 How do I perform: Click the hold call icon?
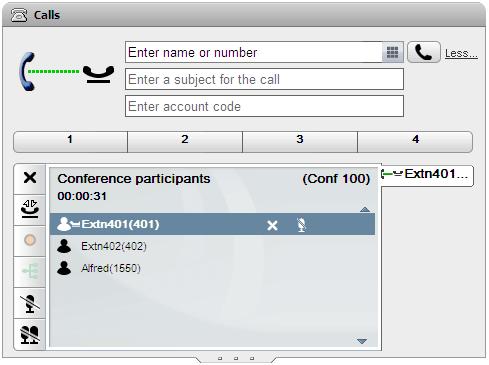[x=30, y=209]
